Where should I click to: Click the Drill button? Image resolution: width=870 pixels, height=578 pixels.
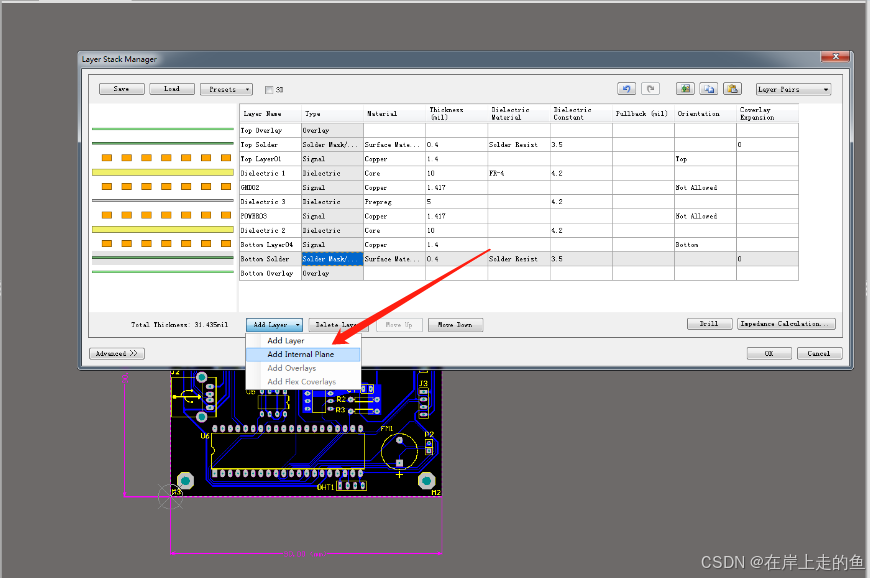[x=709, y=323]
